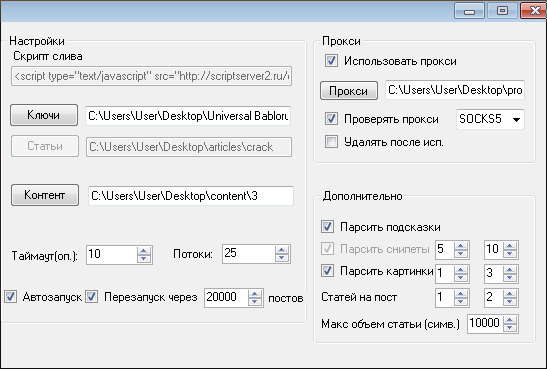Image resolution: width=547 pixels, height=369 pixels.
Task: Increase Таймаут value with up arrow
Action: point(144,250)
